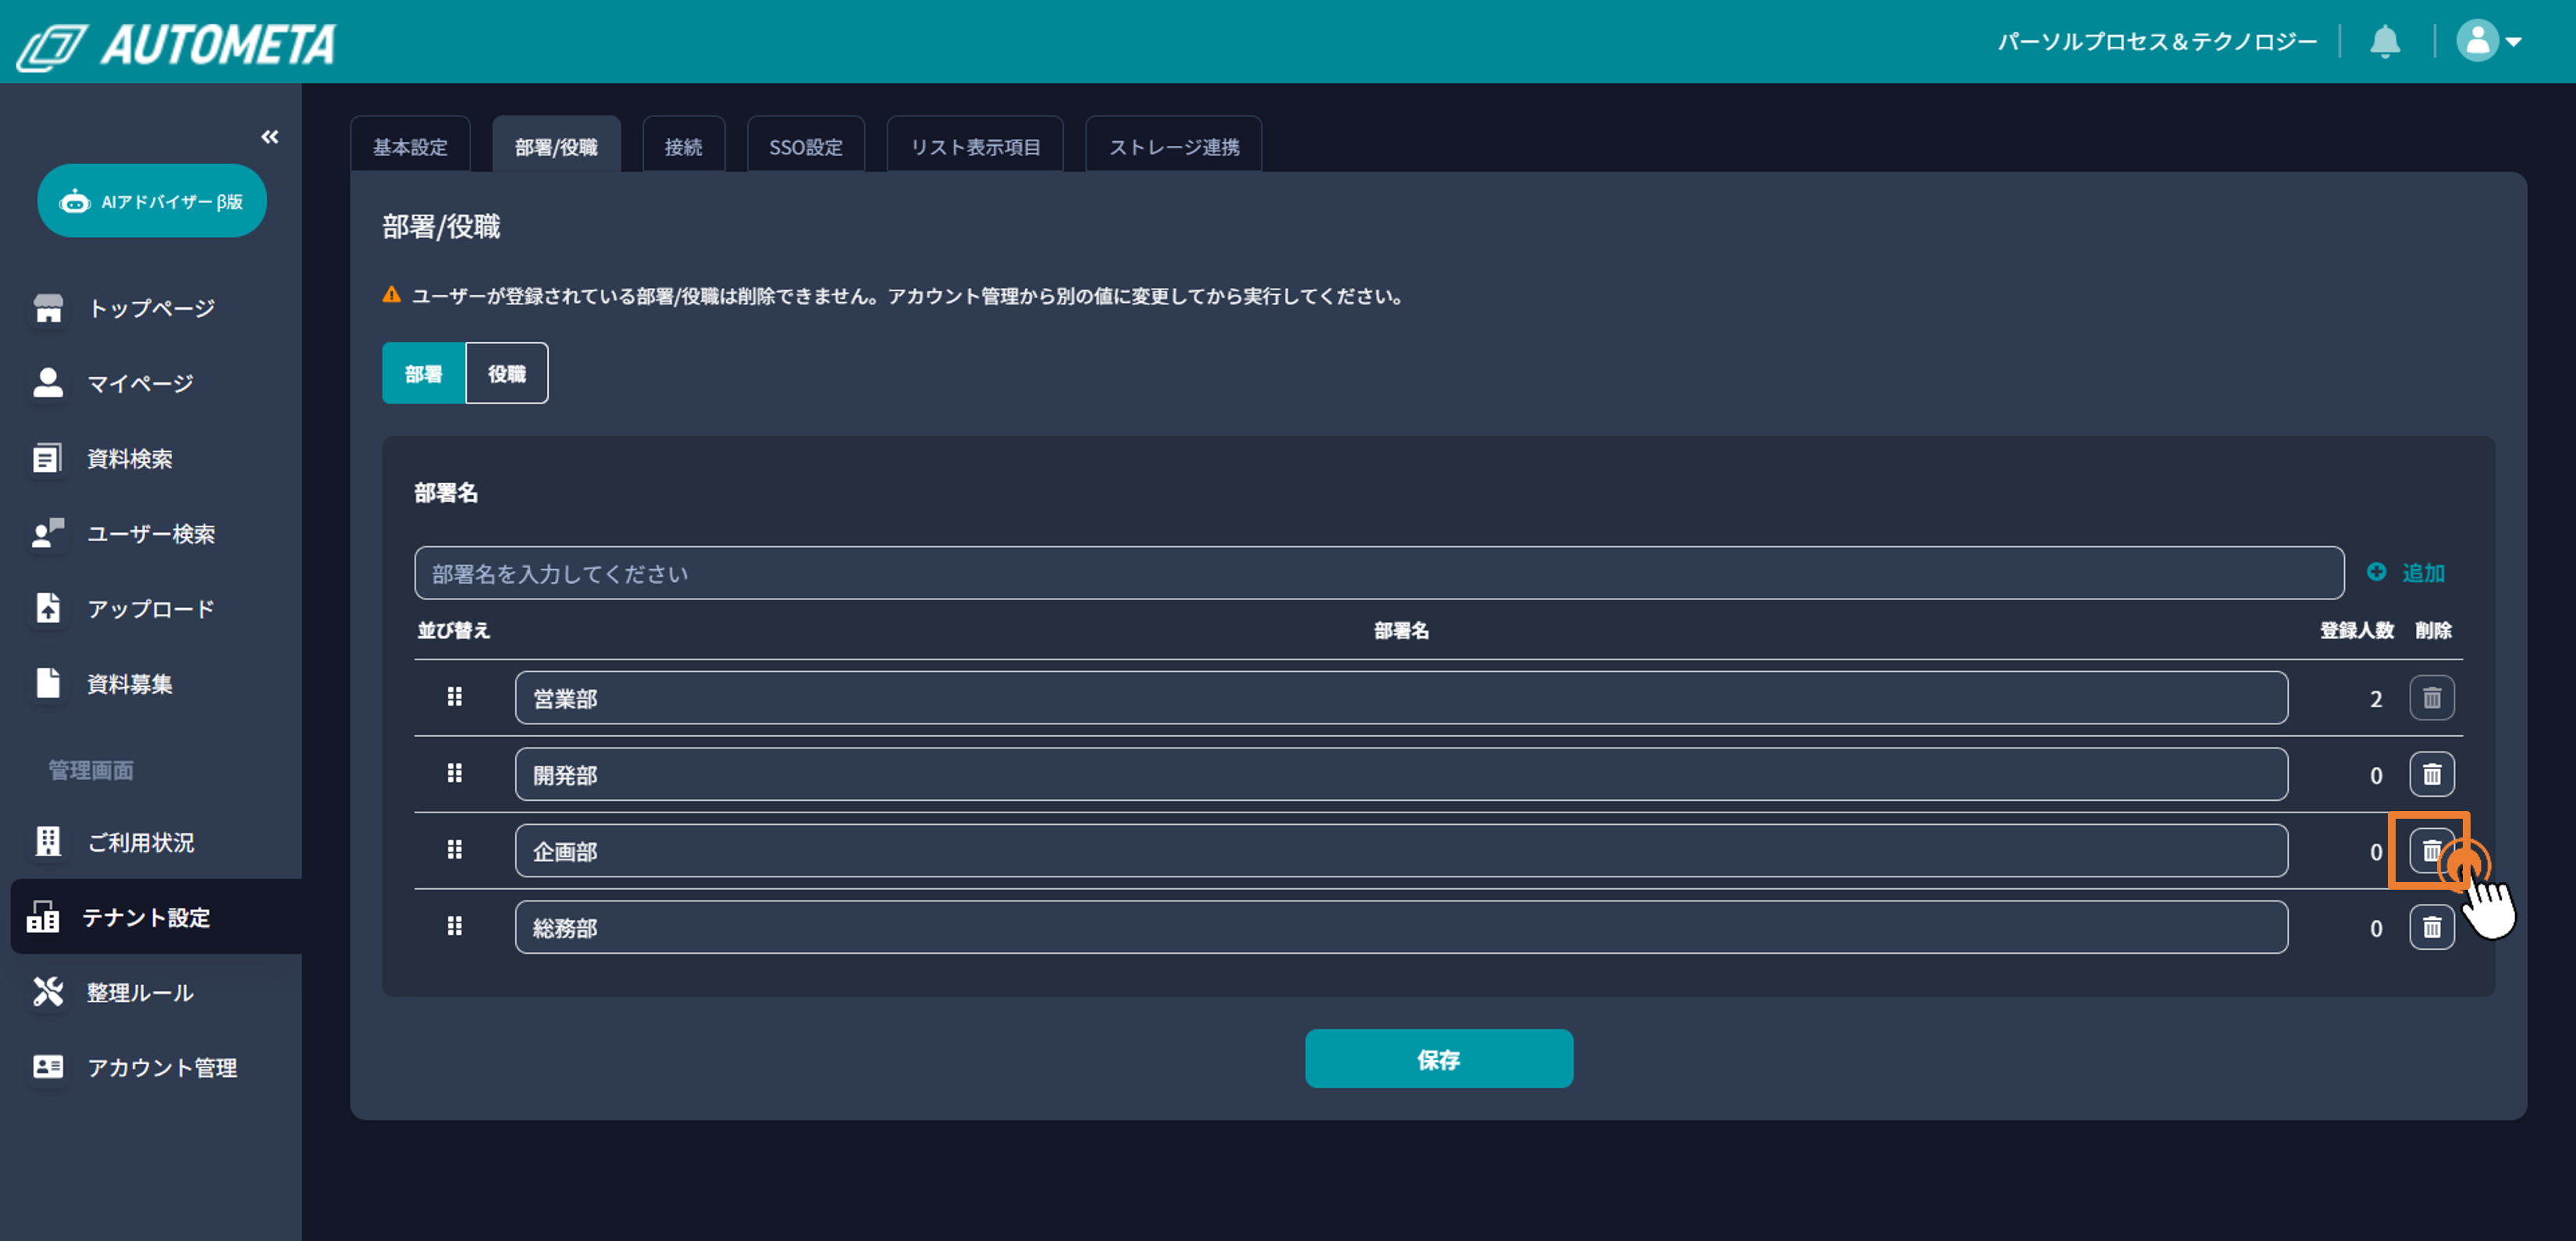Open 資料検索 in the sidebar
2576x1241 pixels.
pyautogui.click(x=130, y=459)
